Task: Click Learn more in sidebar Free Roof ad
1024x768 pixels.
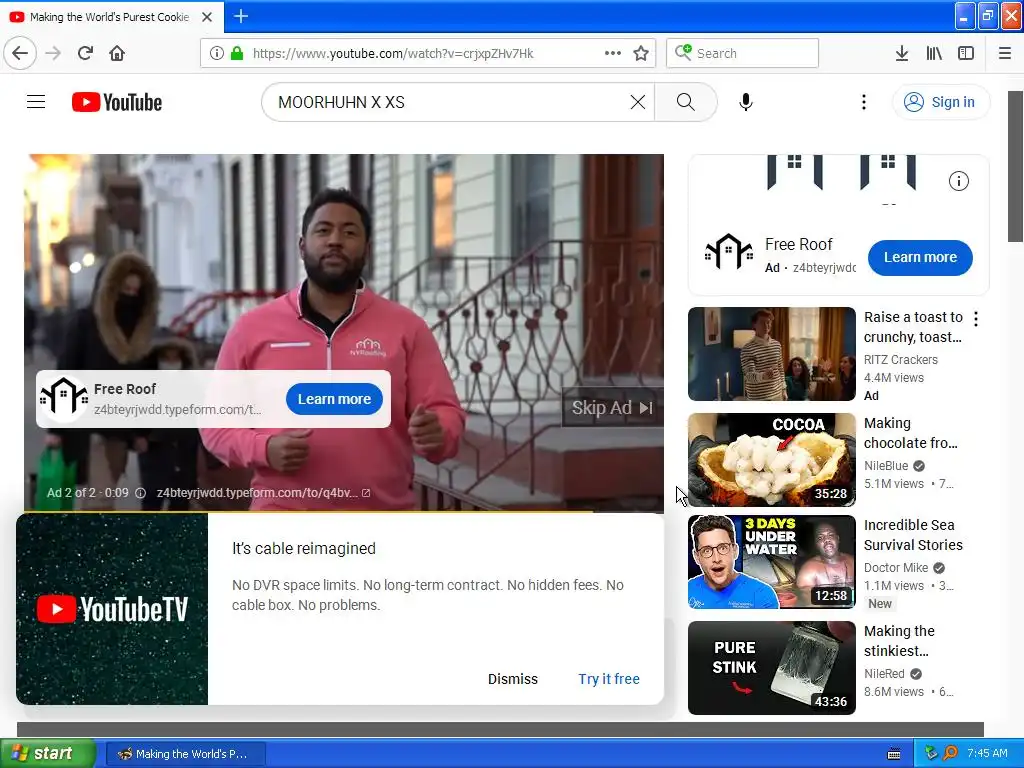Action: pyautogui.click(x=920, y=257)
